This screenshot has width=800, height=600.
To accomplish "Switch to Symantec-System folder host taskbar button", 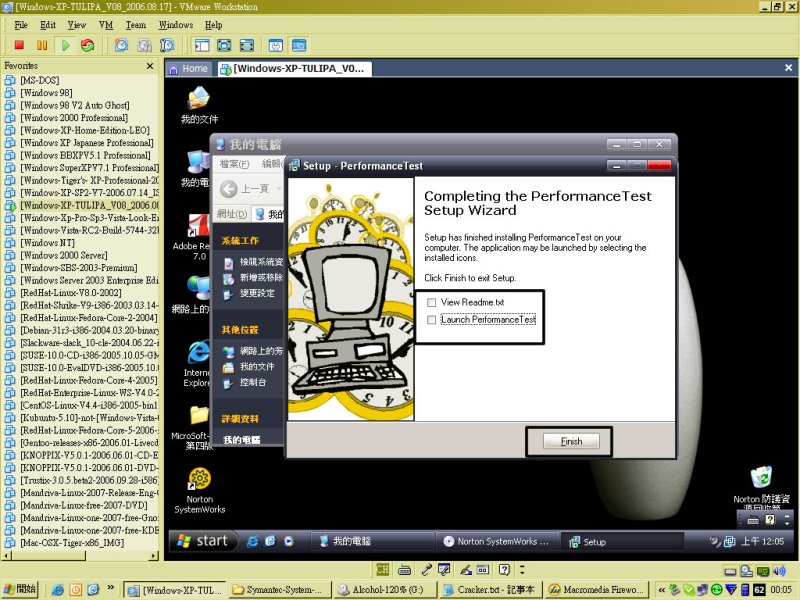I will 280,589.
